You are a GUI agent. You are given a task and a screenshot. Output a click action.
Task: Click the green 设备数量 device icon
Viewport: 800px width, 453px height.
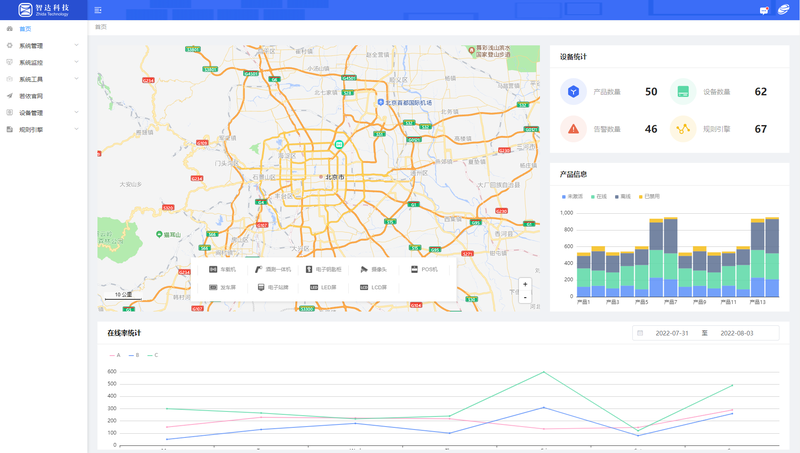point(683,92)
